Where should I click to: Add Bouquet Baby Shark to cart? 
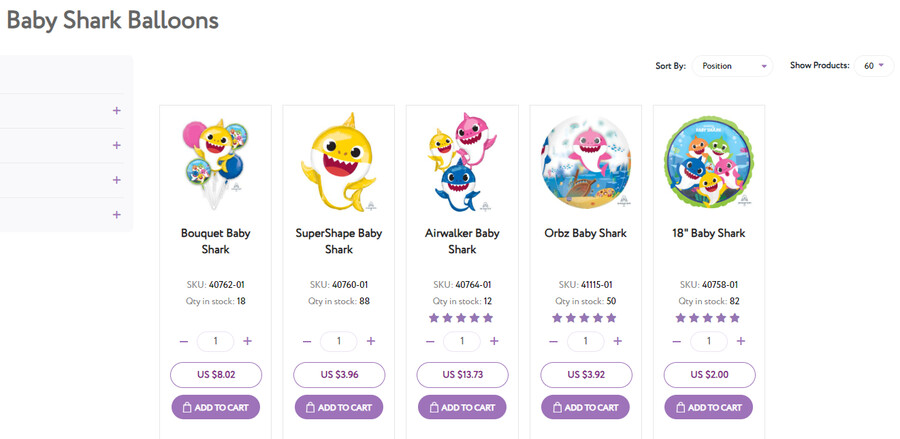[215, 407]
